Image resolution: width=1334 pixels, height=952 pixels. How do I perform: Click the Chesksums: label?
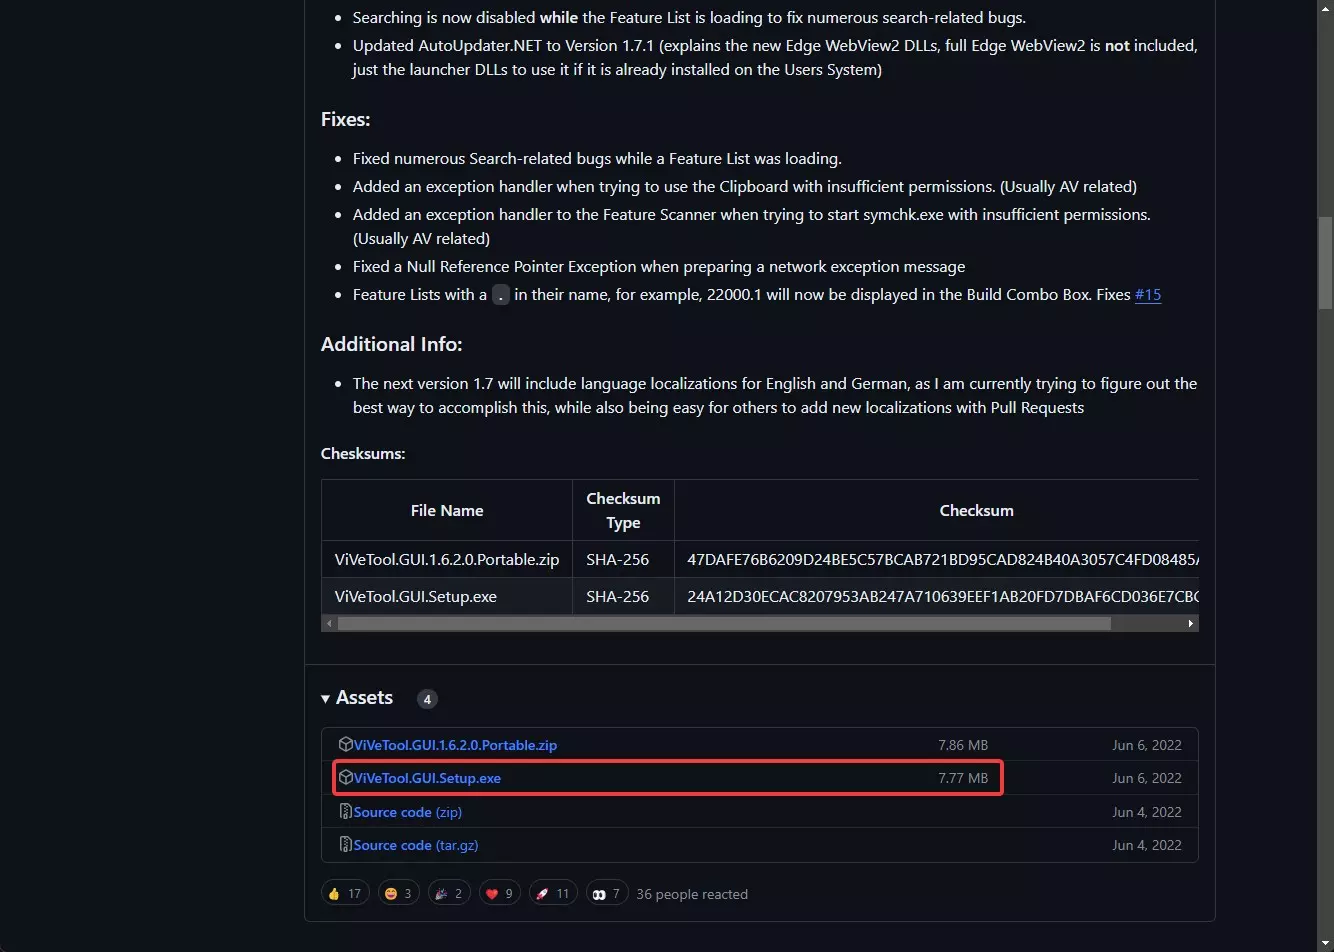363,453
